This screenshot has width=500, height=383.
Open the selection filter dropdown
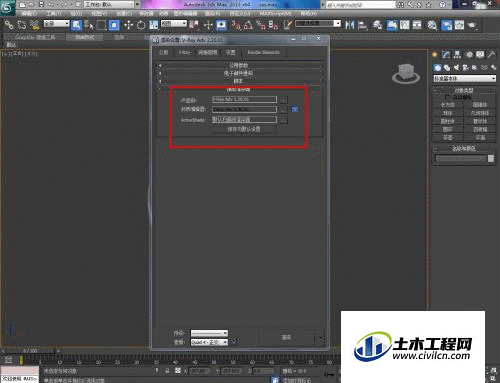tap(57, 24)
